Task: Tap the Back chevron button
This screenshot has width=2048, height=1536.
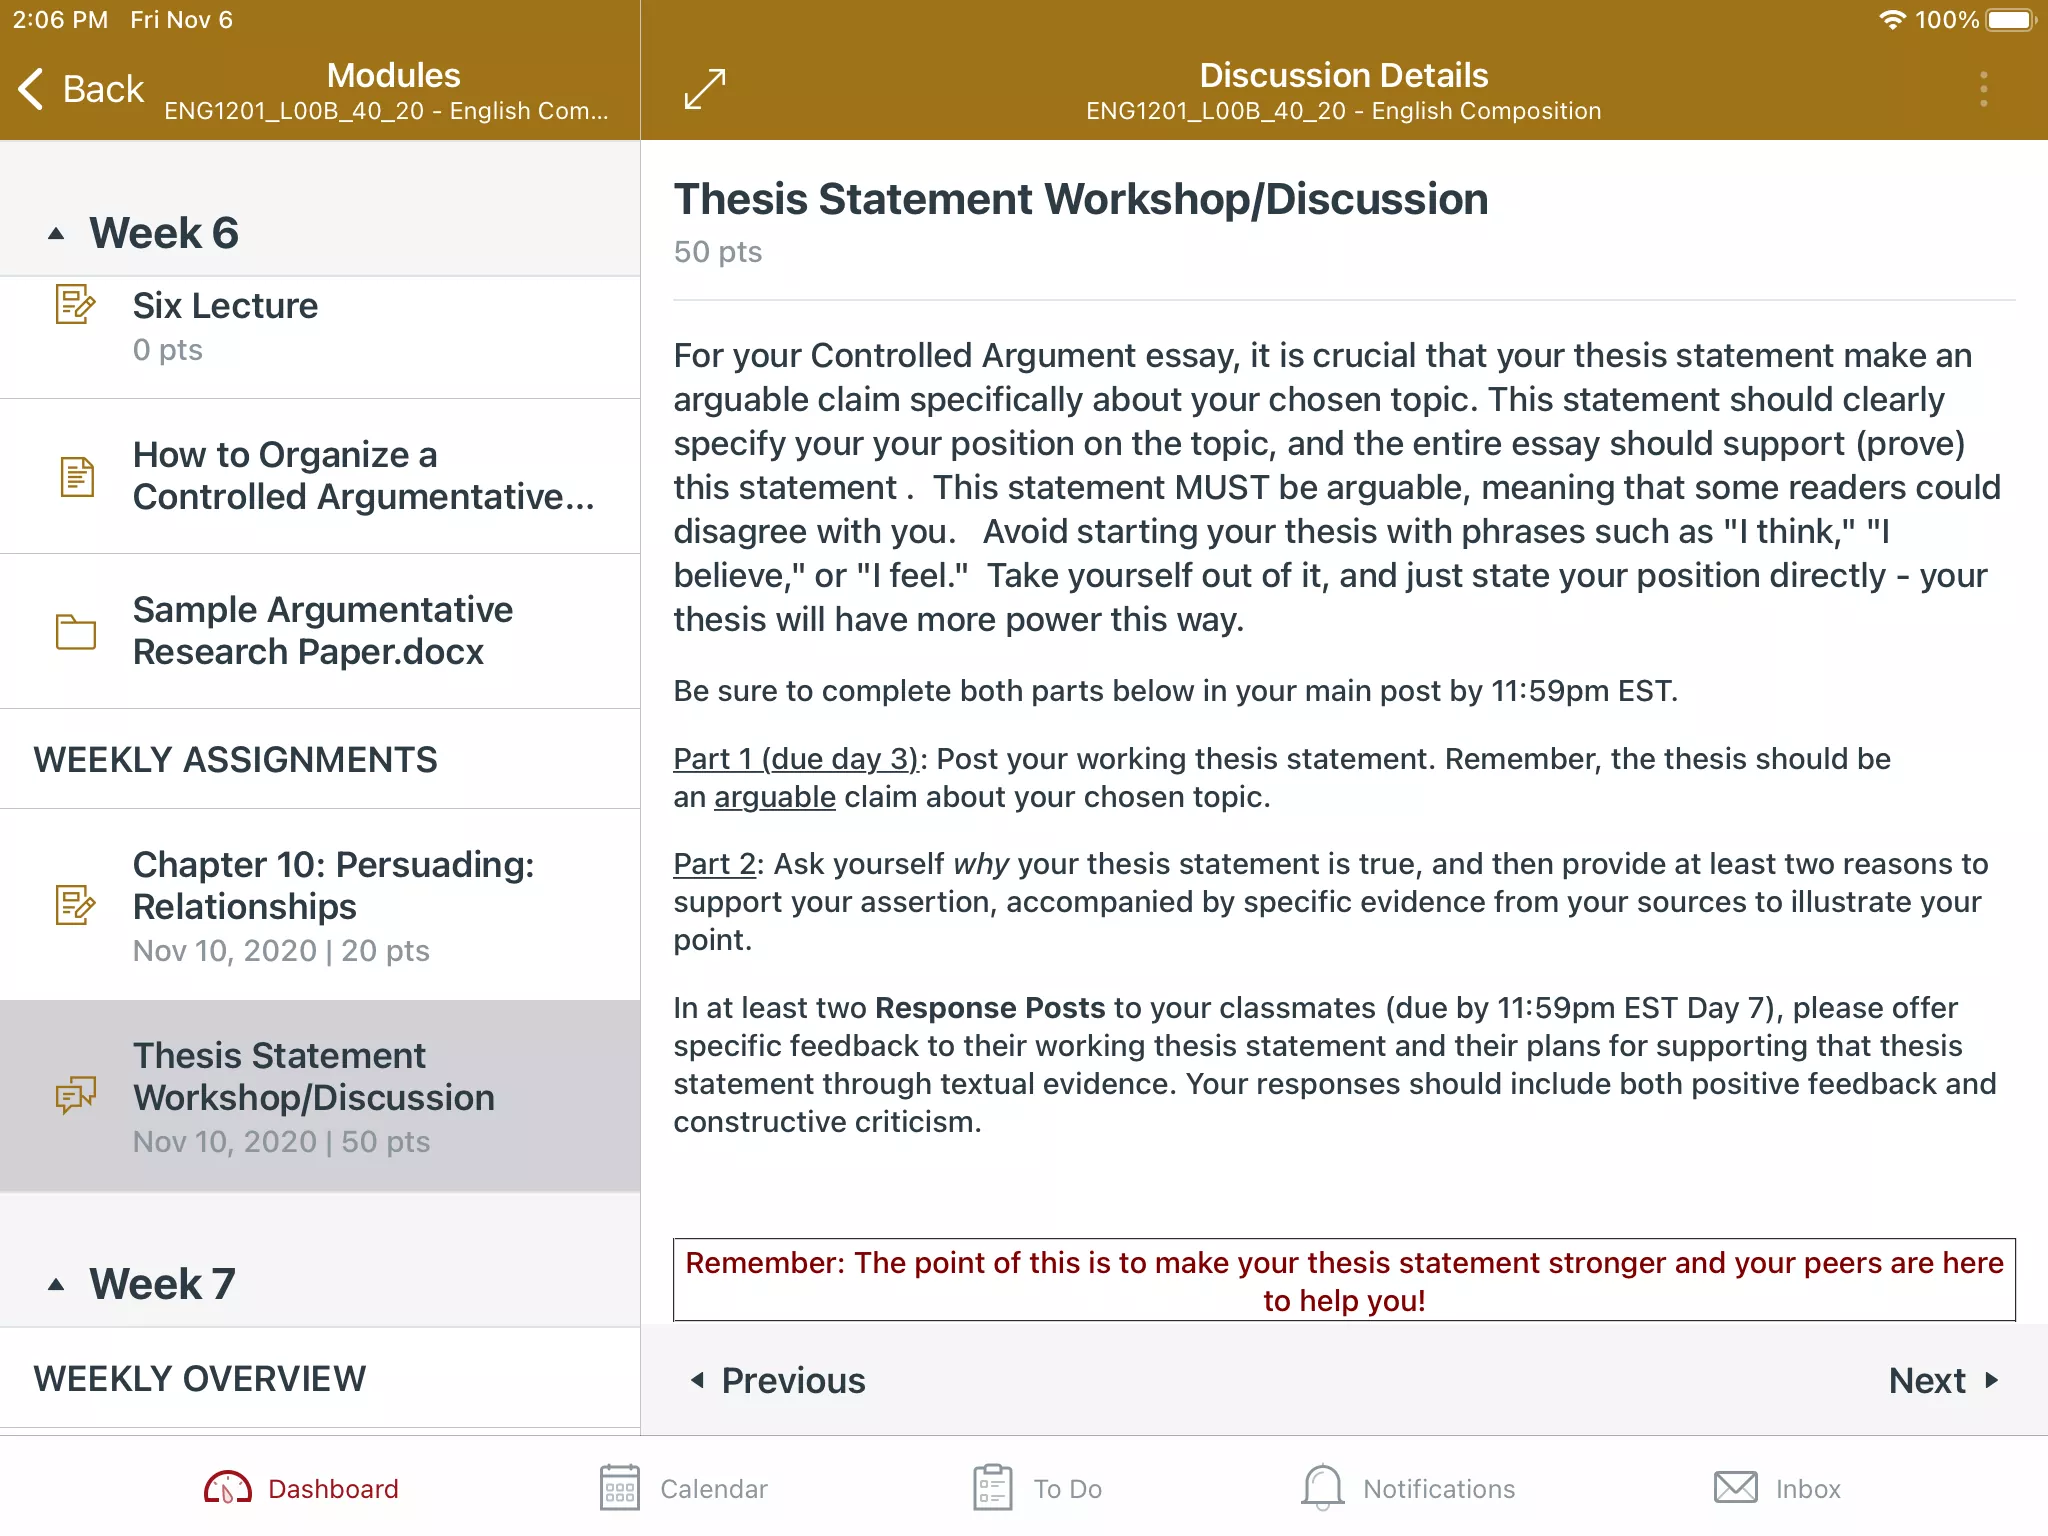Action: (81, 89)
